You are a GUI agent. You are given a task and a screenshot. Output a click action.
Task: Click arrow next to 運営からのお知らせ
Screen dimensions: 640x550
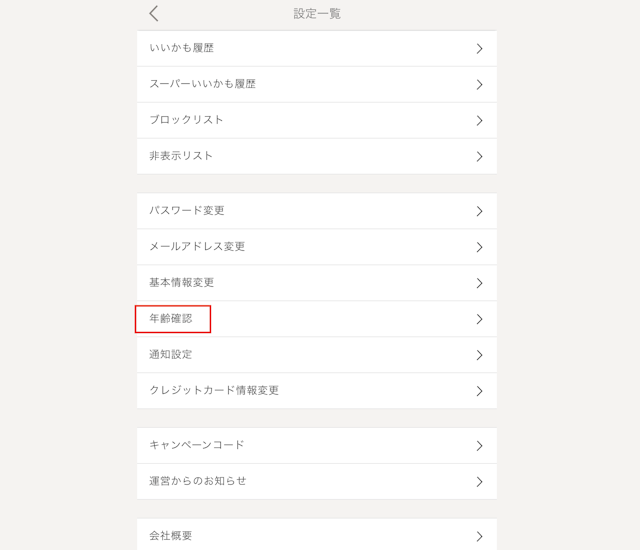pos(480,482)
